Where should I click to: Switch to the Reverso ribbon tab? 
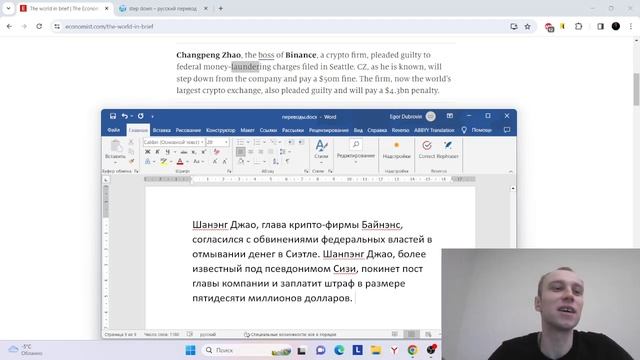[400, 130]
